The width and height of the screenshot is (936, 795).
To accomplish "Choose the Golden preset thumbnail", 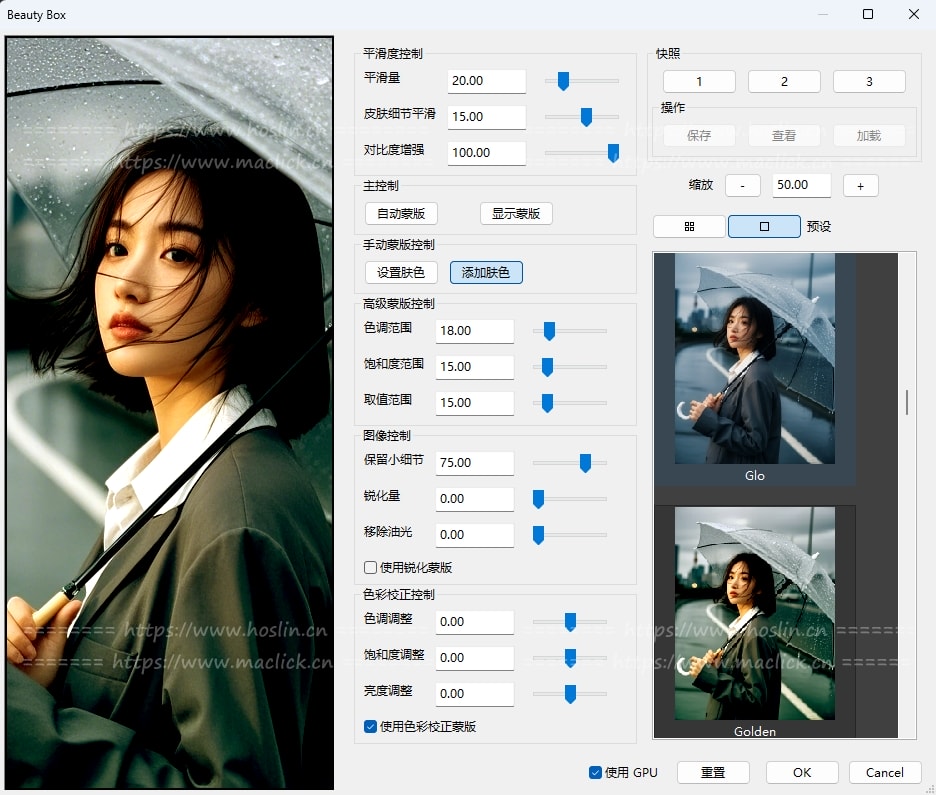I will [754, 614].
